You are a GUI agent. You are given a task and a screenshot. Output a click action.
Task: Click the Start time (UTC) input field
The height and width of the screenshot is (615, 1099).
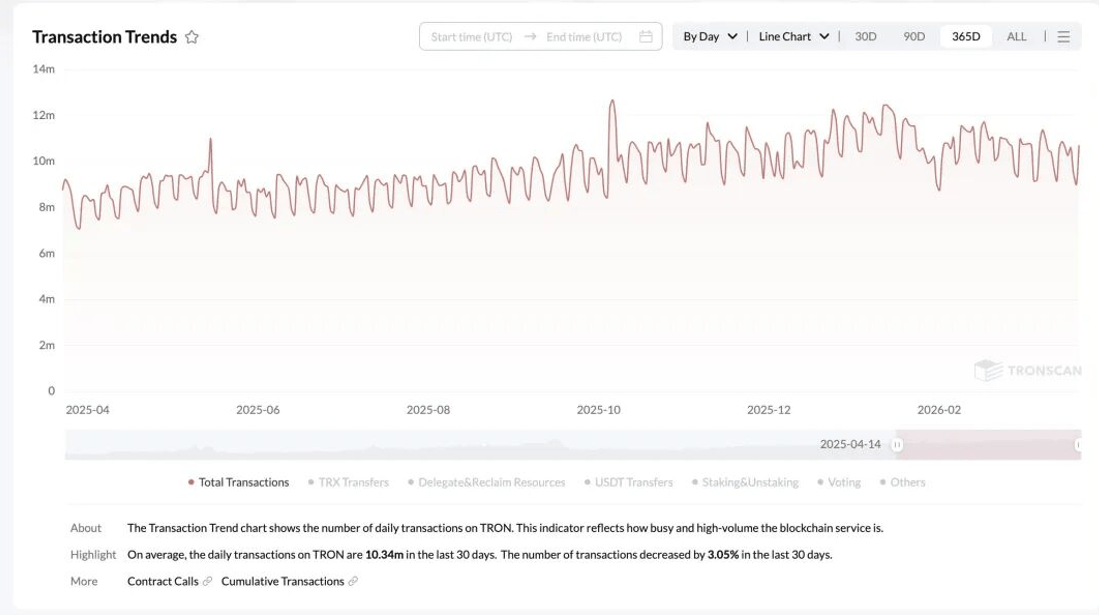472,37
